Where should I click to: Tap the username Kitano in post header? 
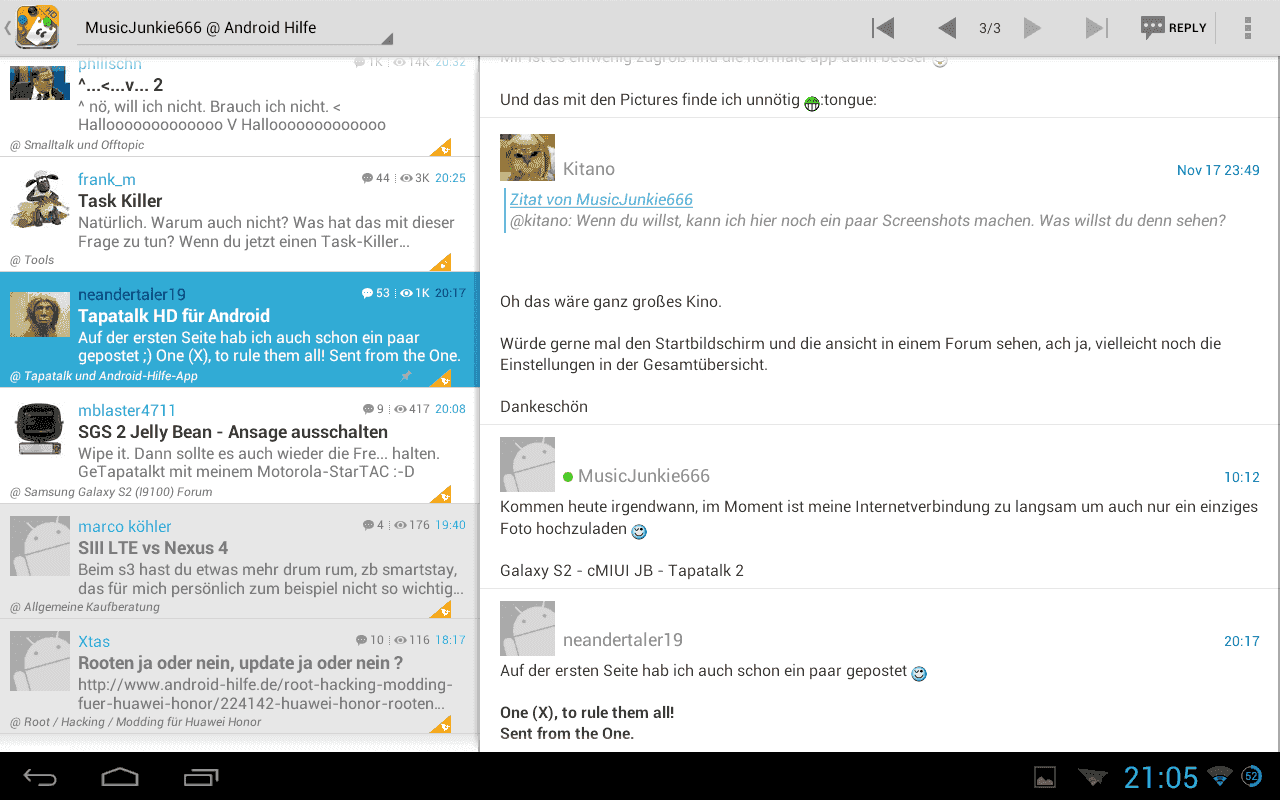tap(589, 169)
